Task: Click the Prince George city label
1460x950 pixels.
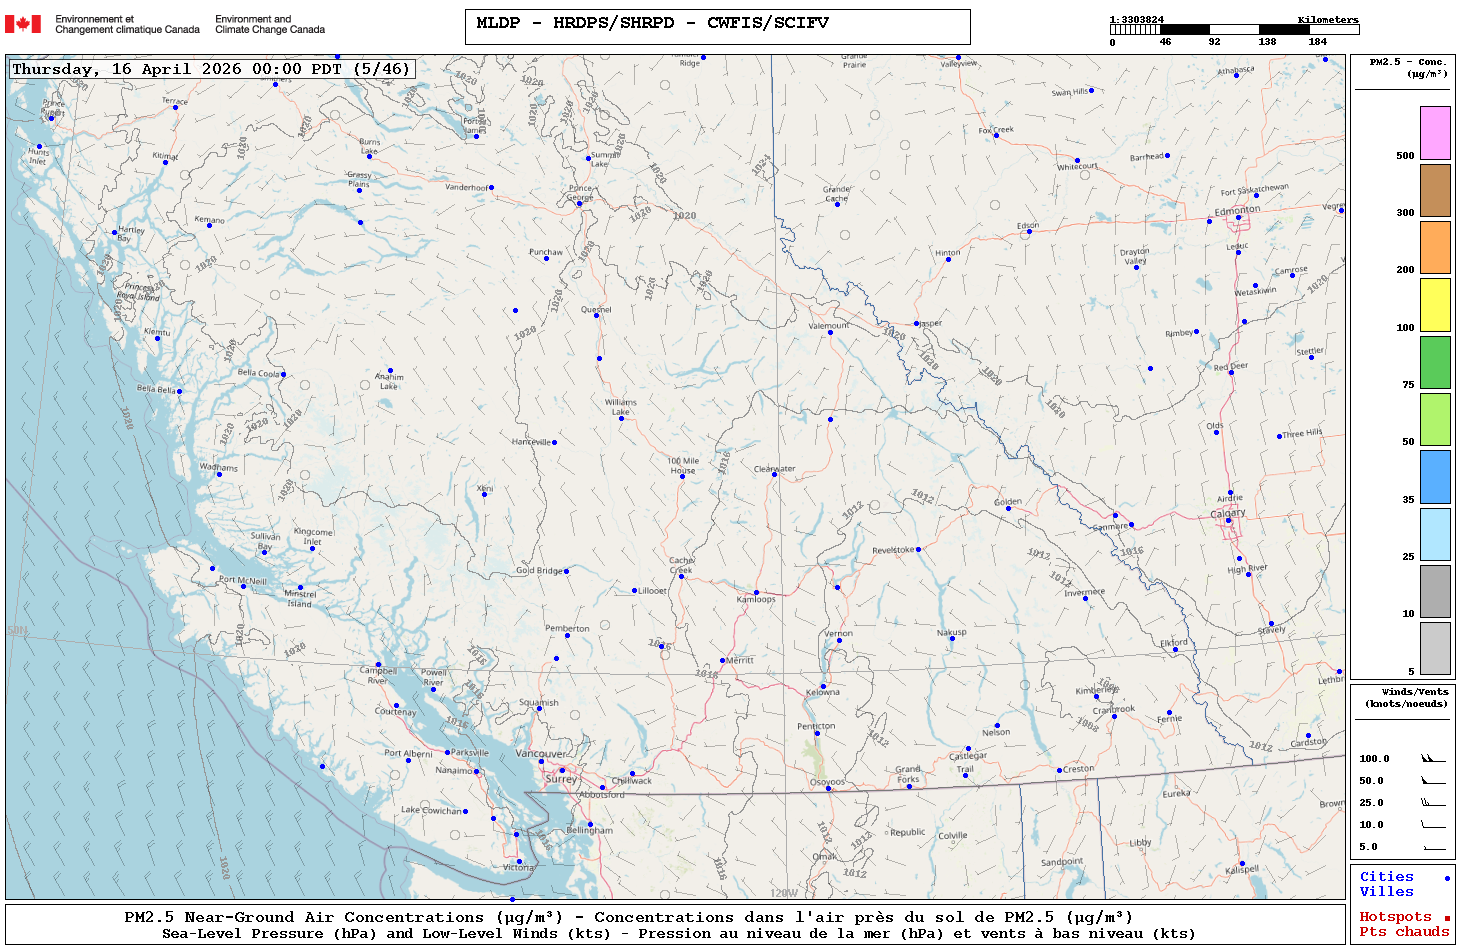Action: point(580,193)
